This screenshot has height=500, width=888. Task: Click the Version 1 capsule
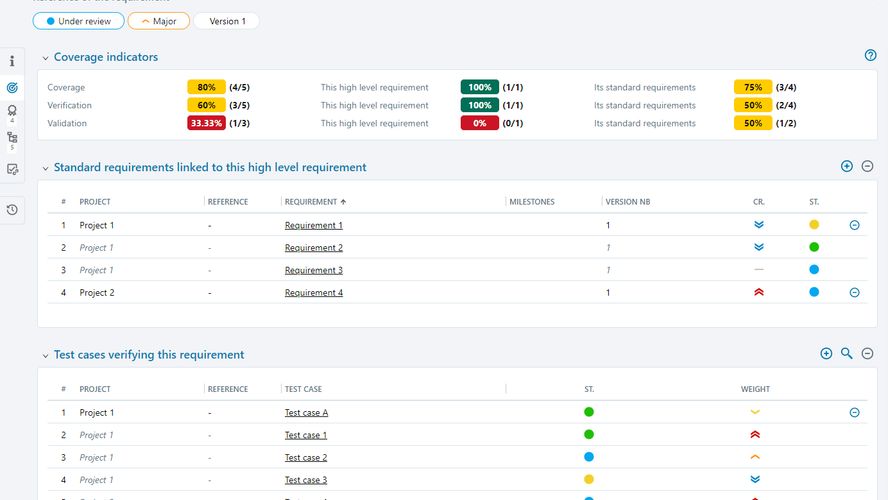pyautogui.click(x=227, y=21)
